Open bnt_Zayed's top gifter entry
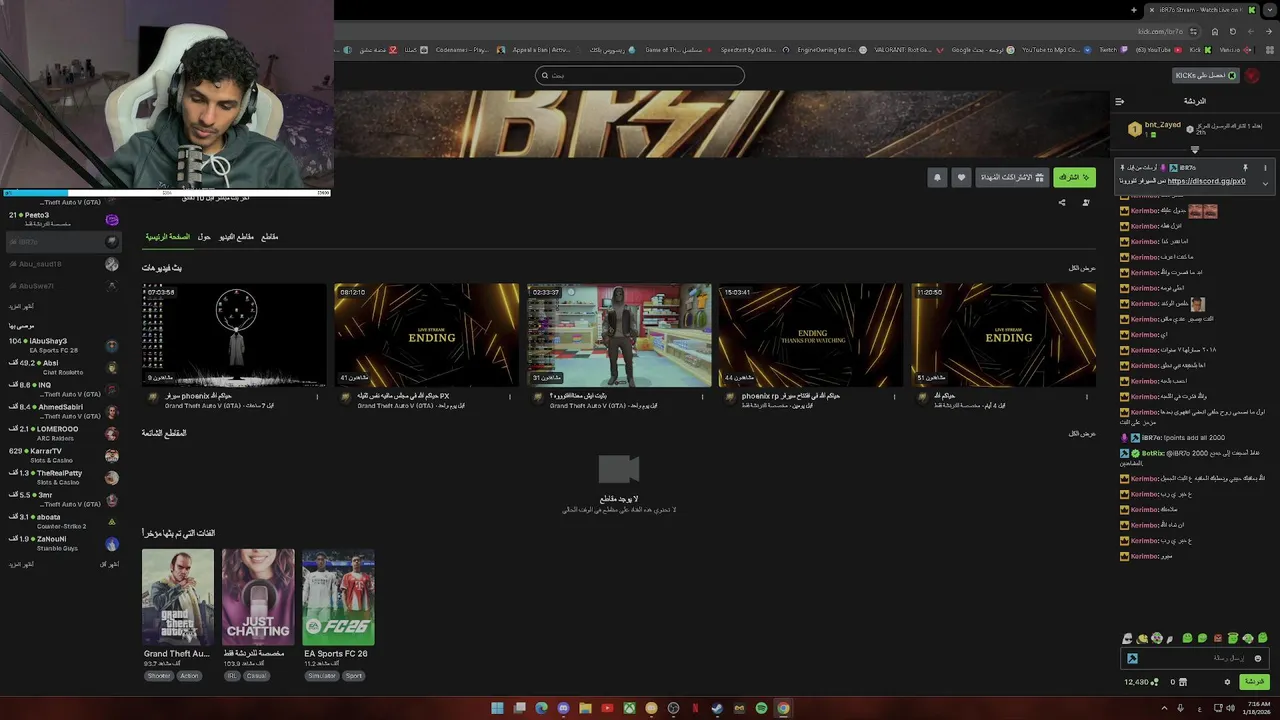Viewport: 1280px width, 720px height. (1155, 129)
